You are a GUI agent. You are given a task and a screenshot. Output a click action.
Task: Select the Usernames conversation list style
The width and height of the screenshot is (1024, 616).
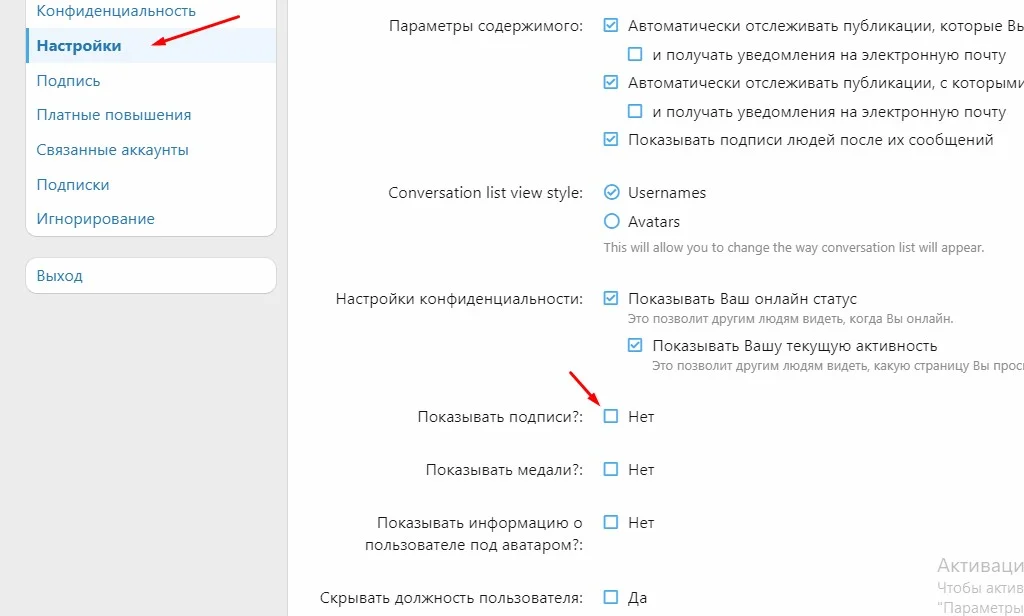tap(611, 192)
